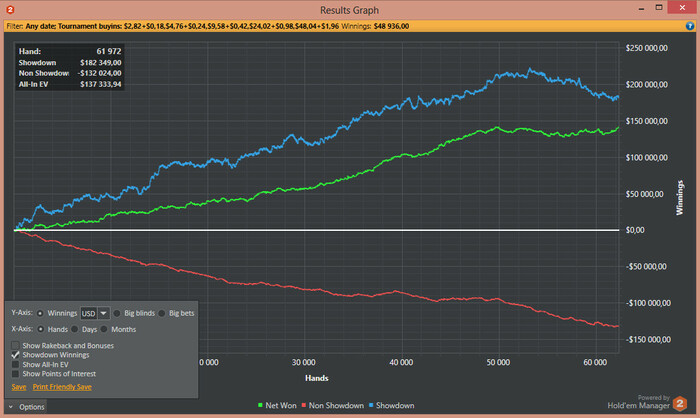Click the $150 000,00 axis label
Screen dimensions: 700x418
point(647,121)
